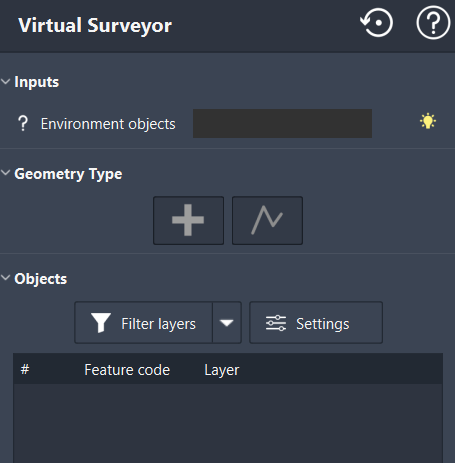This screenshot has height=463, width=455.
Task: Select the point geometry plus icon
Action: click(x=188, y=220)
